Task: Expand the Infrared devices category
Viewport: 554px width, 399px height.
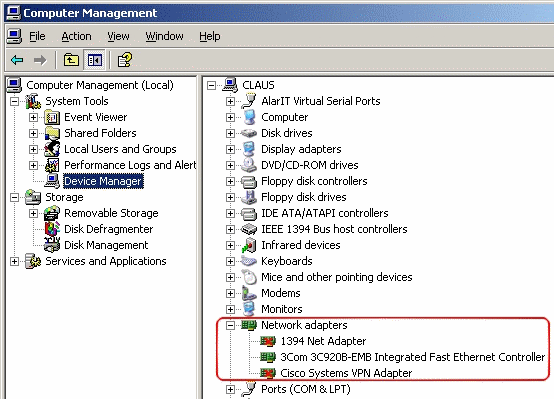Action: click(230, 245)
